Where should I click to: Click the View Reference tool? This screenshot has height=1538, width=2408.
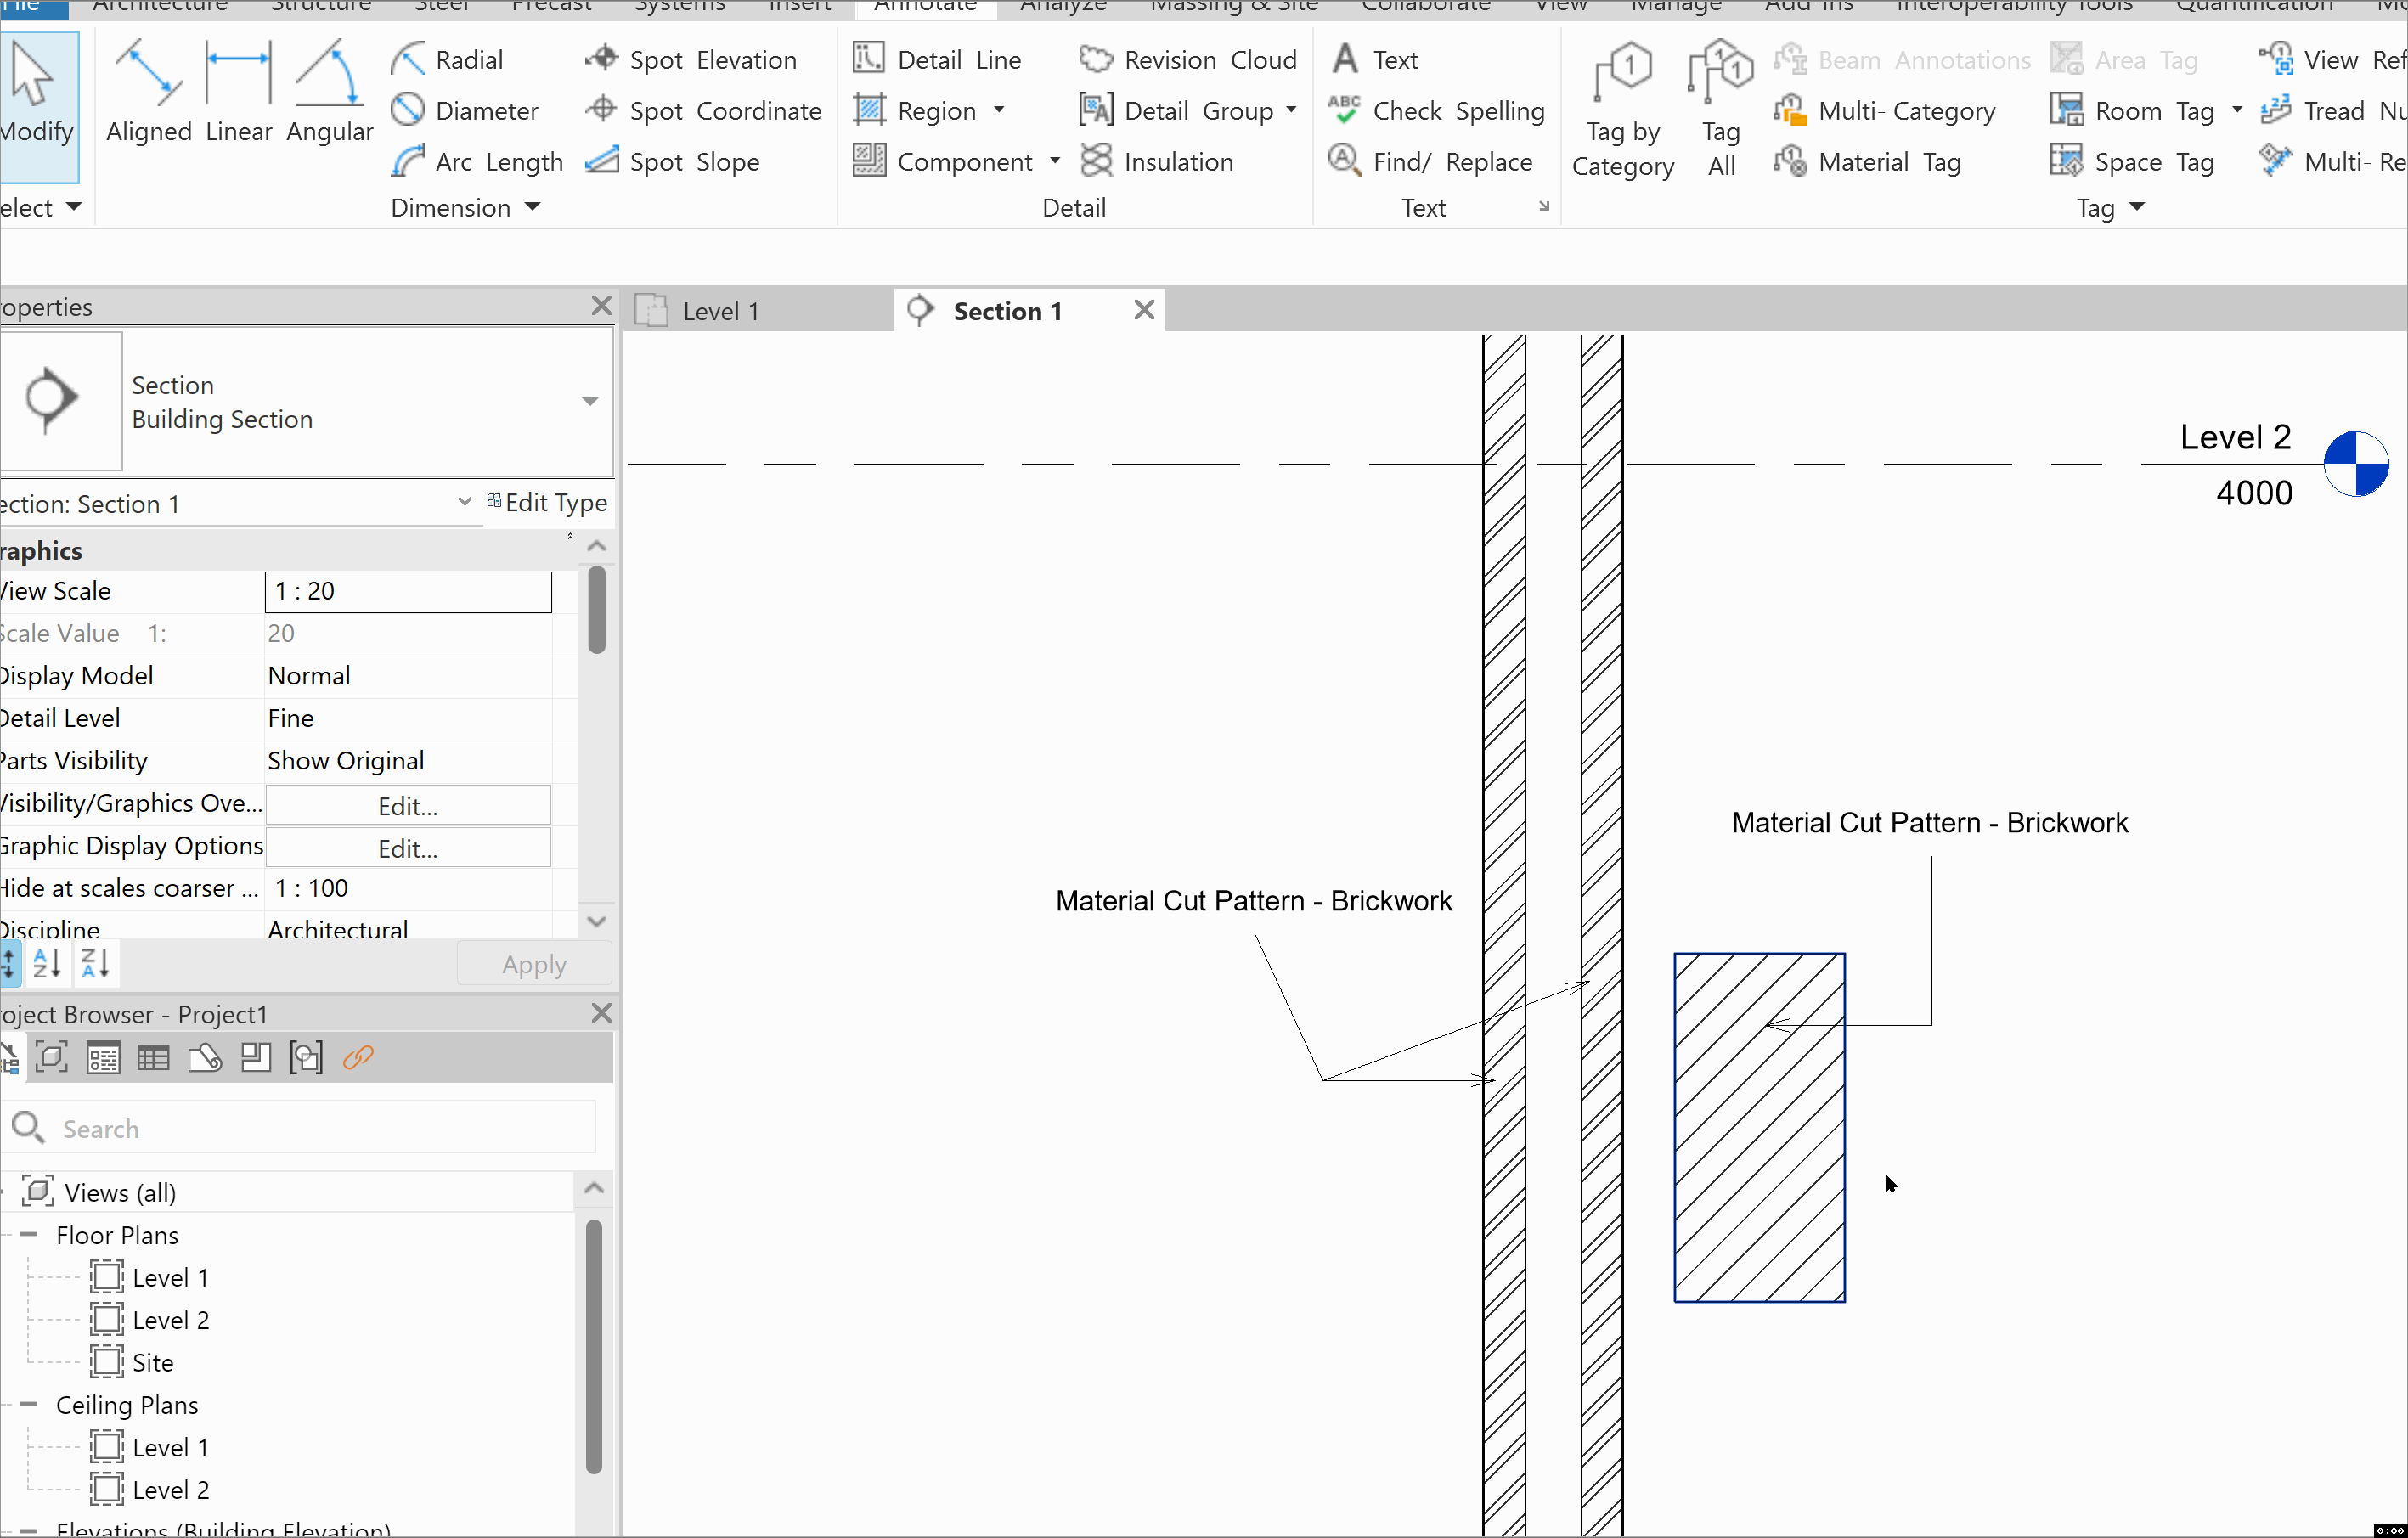click(2332, 60)
